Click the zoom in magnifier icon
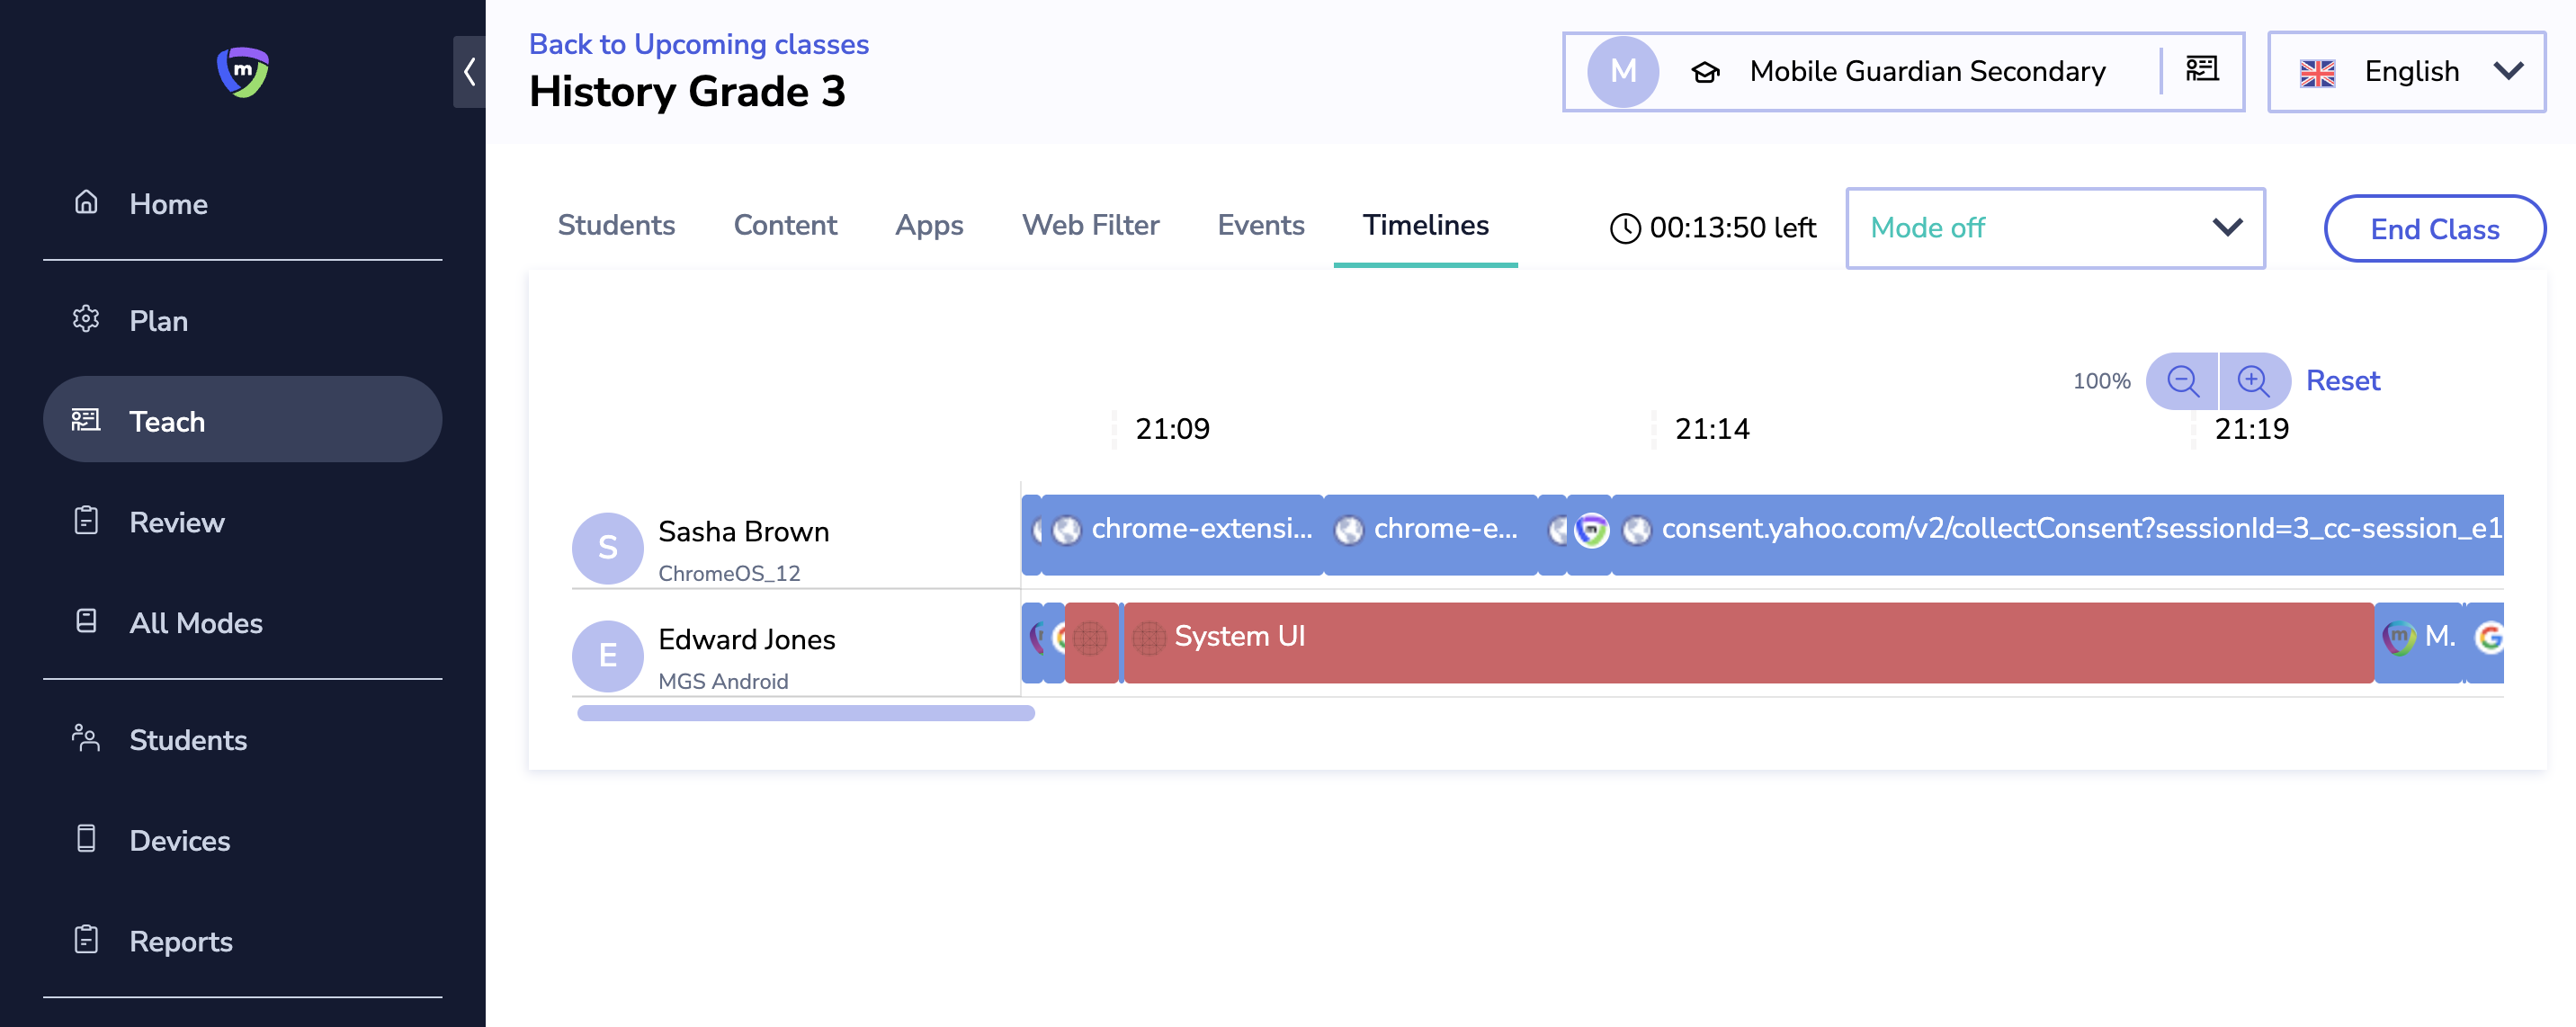2576x1027 pixels. (x=2253, y=381)
